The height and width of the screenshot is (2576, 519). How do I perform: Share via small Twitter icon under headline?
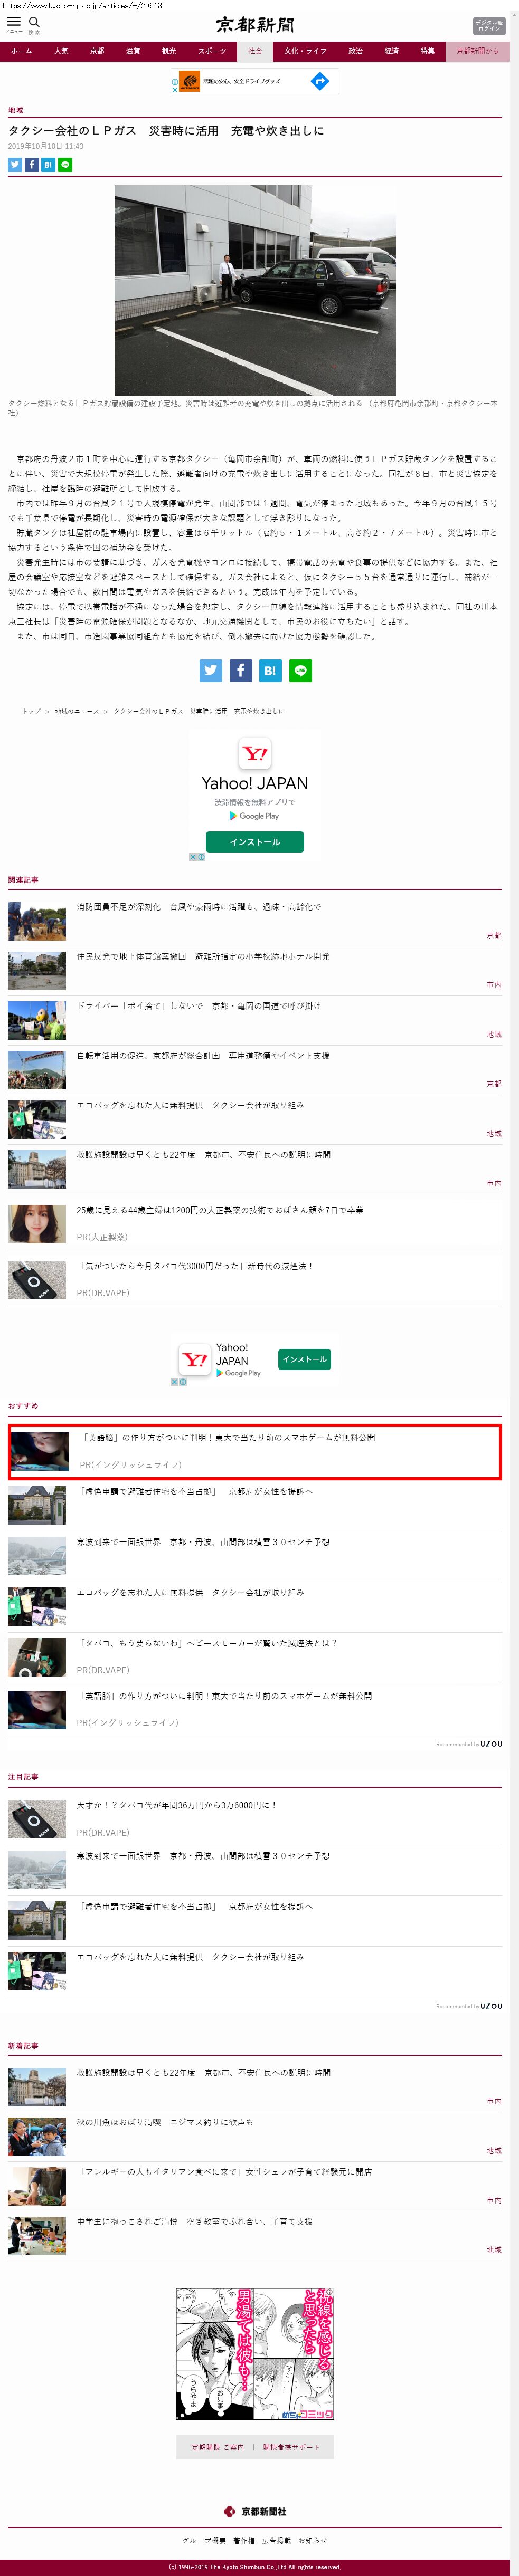tap(15, 164)
